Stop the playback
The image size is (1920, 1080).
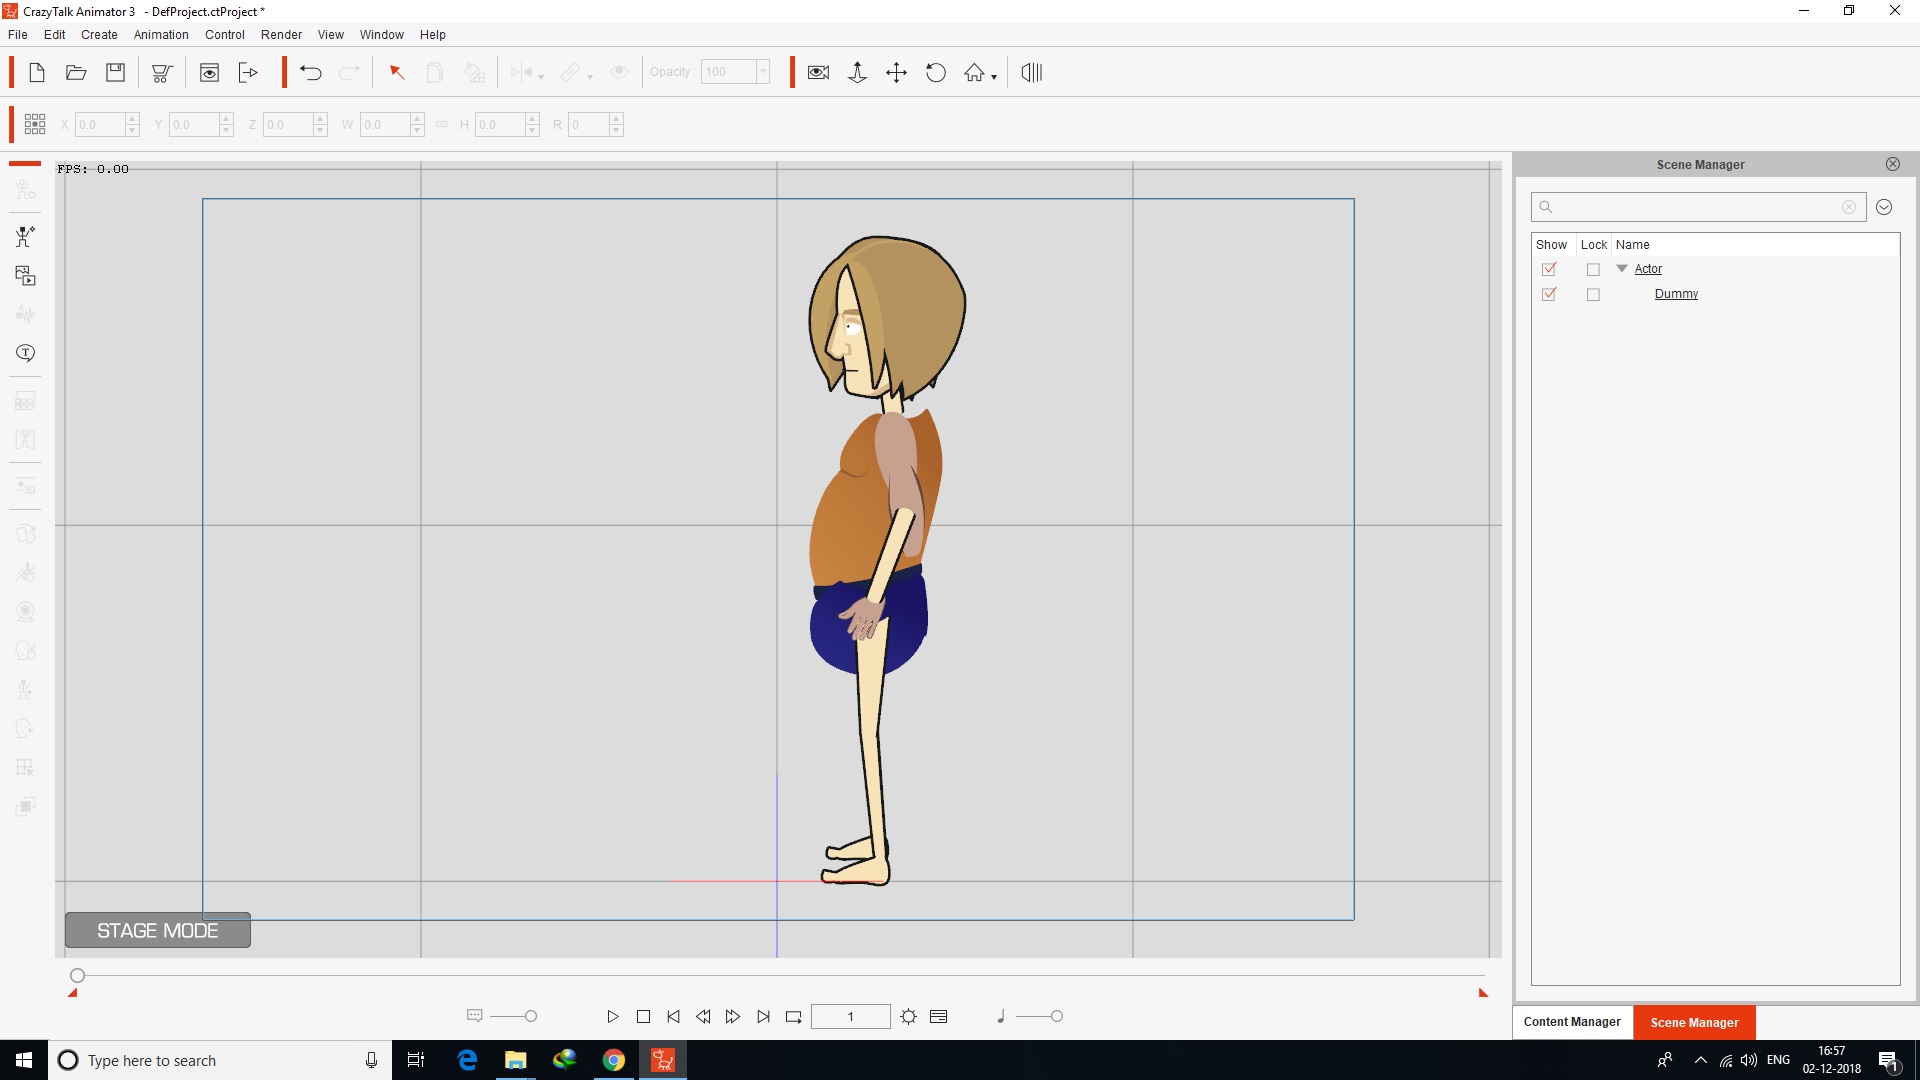coord(643,1016)
